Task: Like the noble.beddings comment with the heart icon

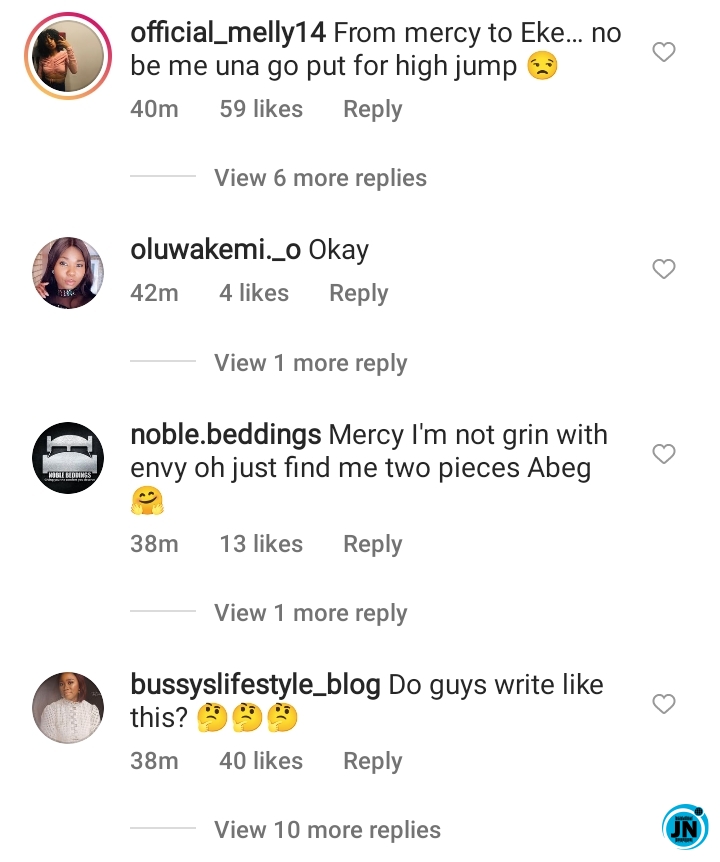Action: pyautogui.click(x=663, y=454)
